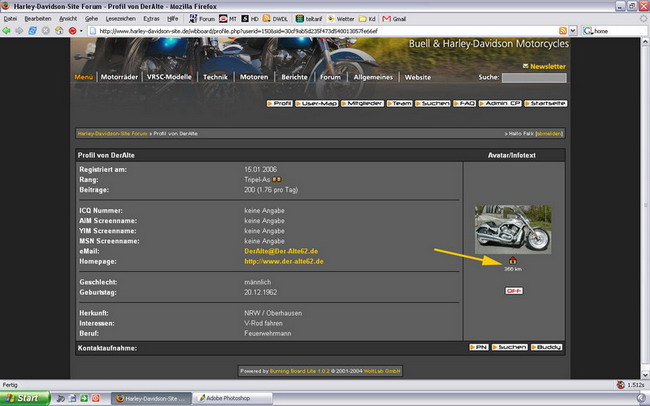Viewport: 650px width, 406px height.
Task: Click the Team nav button
Action: 402,103
